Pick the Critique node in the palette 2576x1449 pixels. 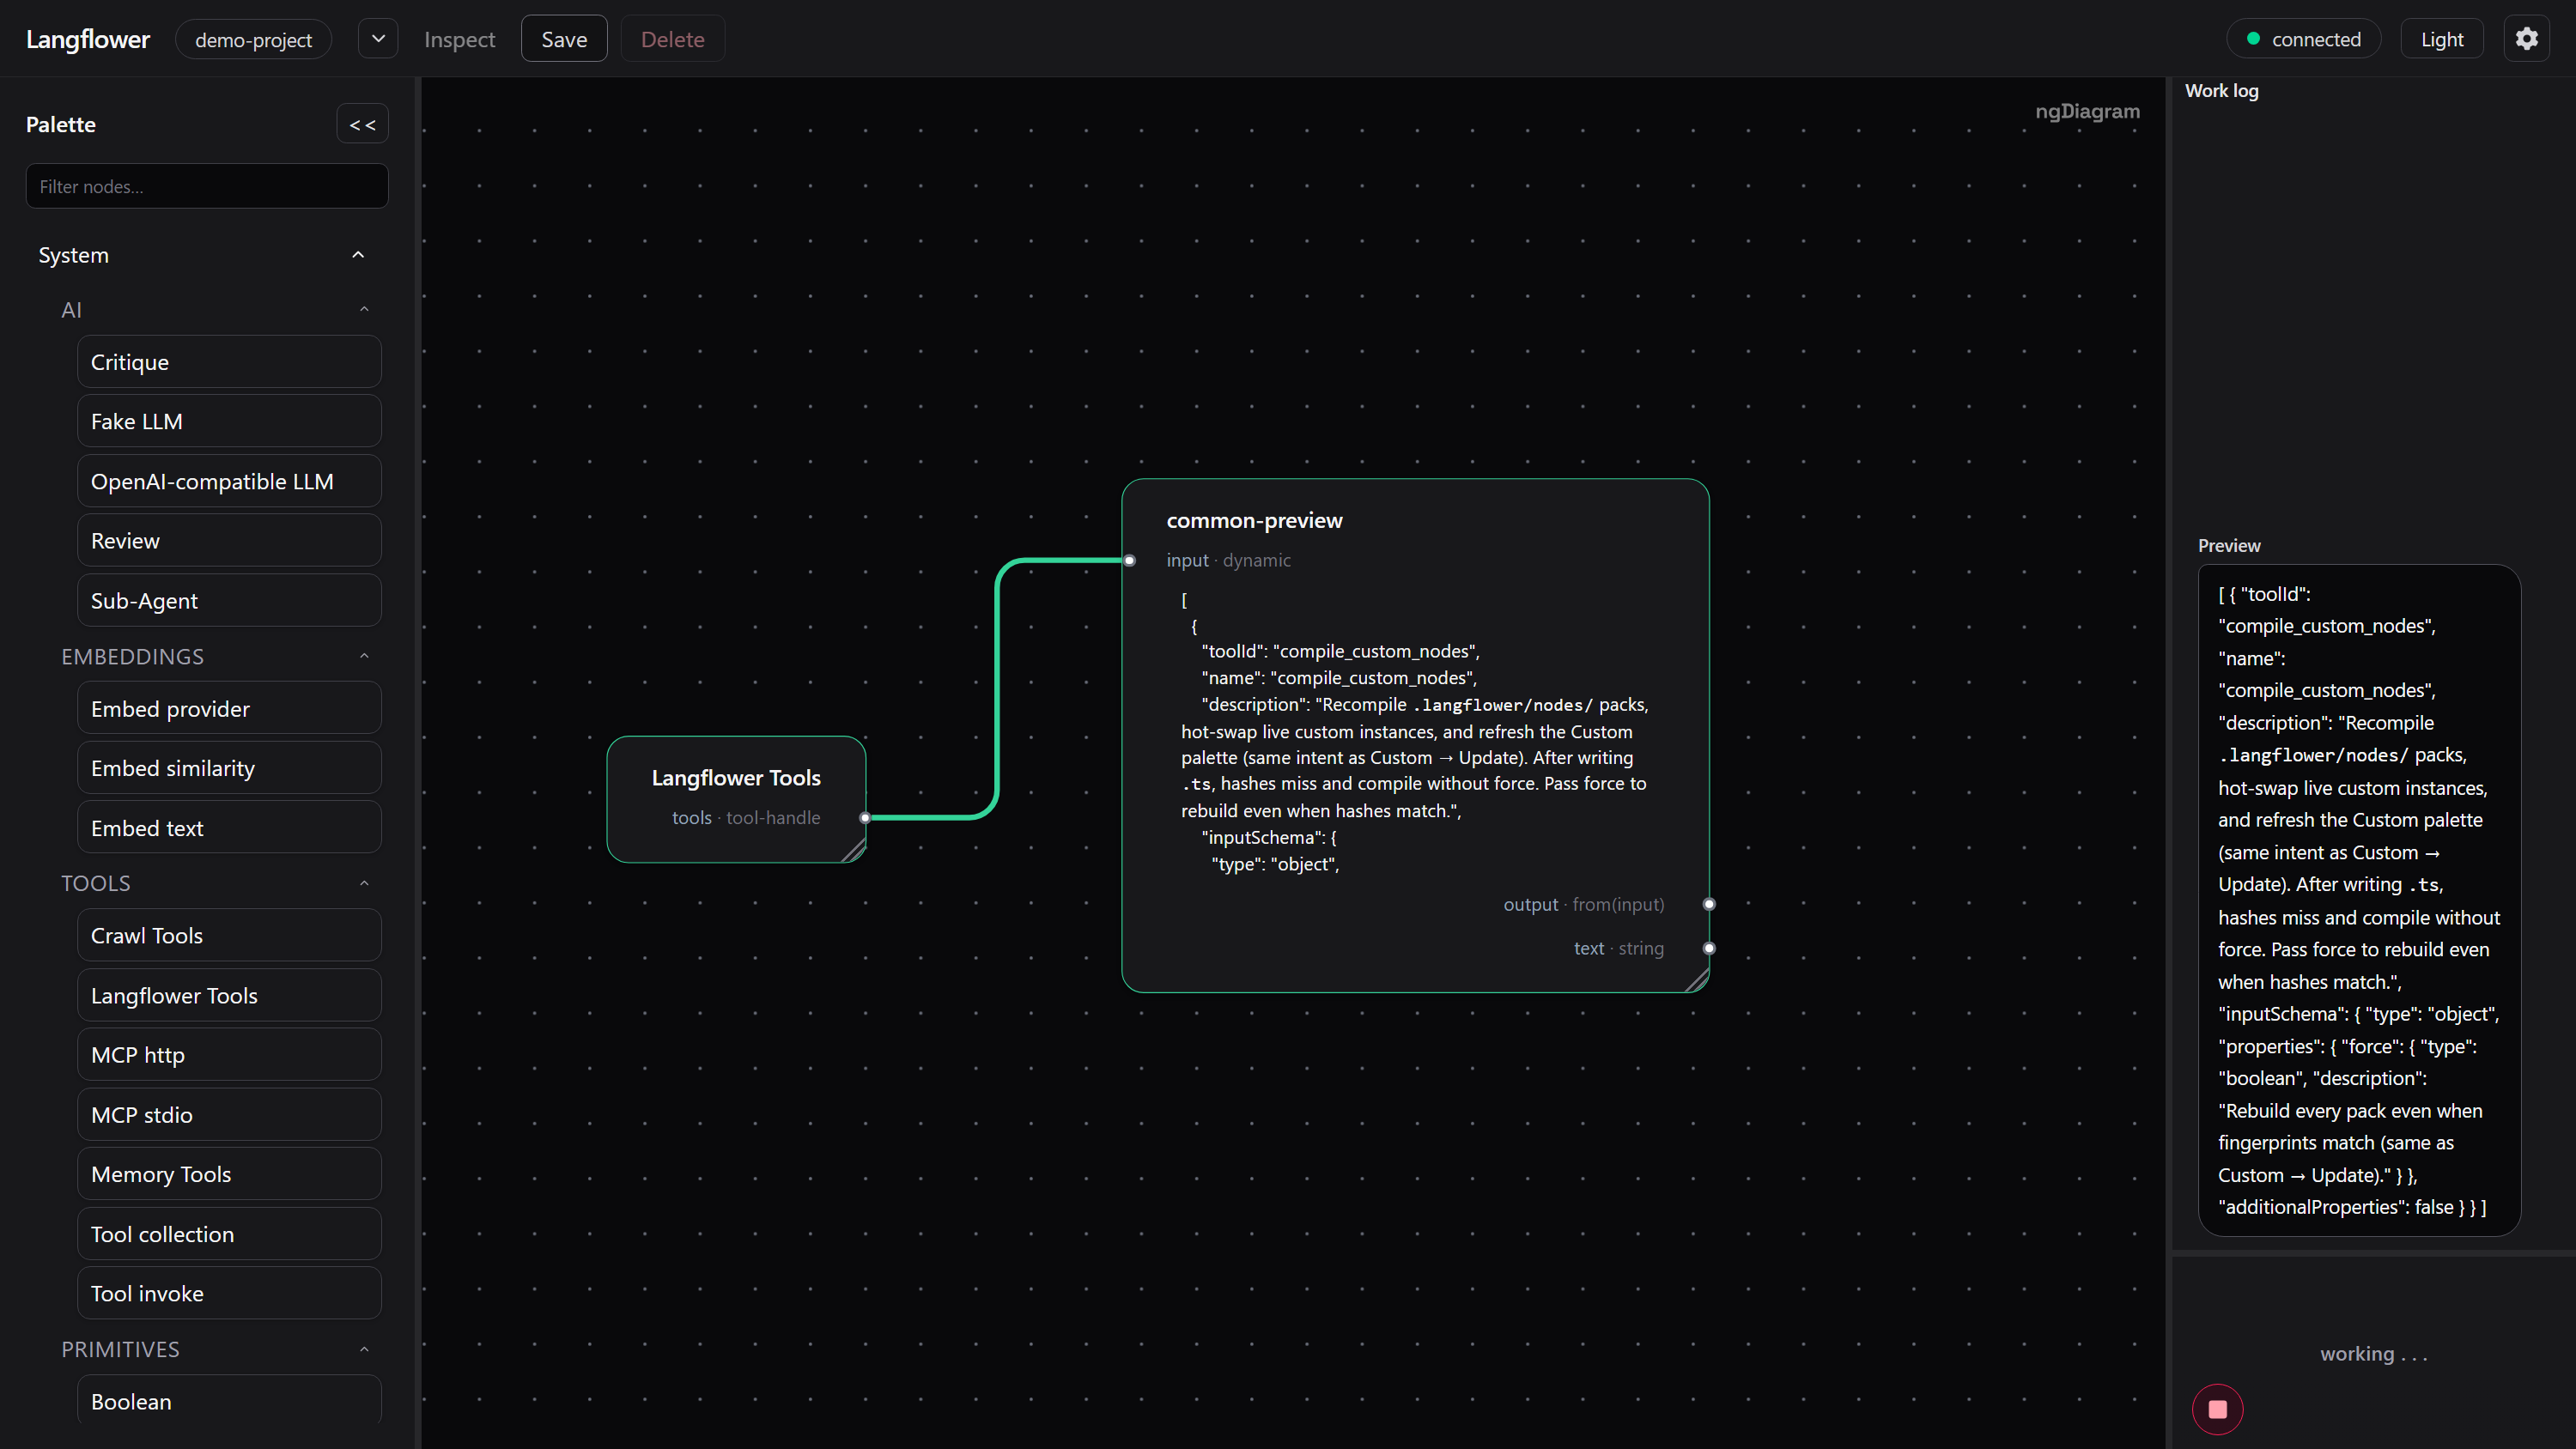(x=229, y=362)
